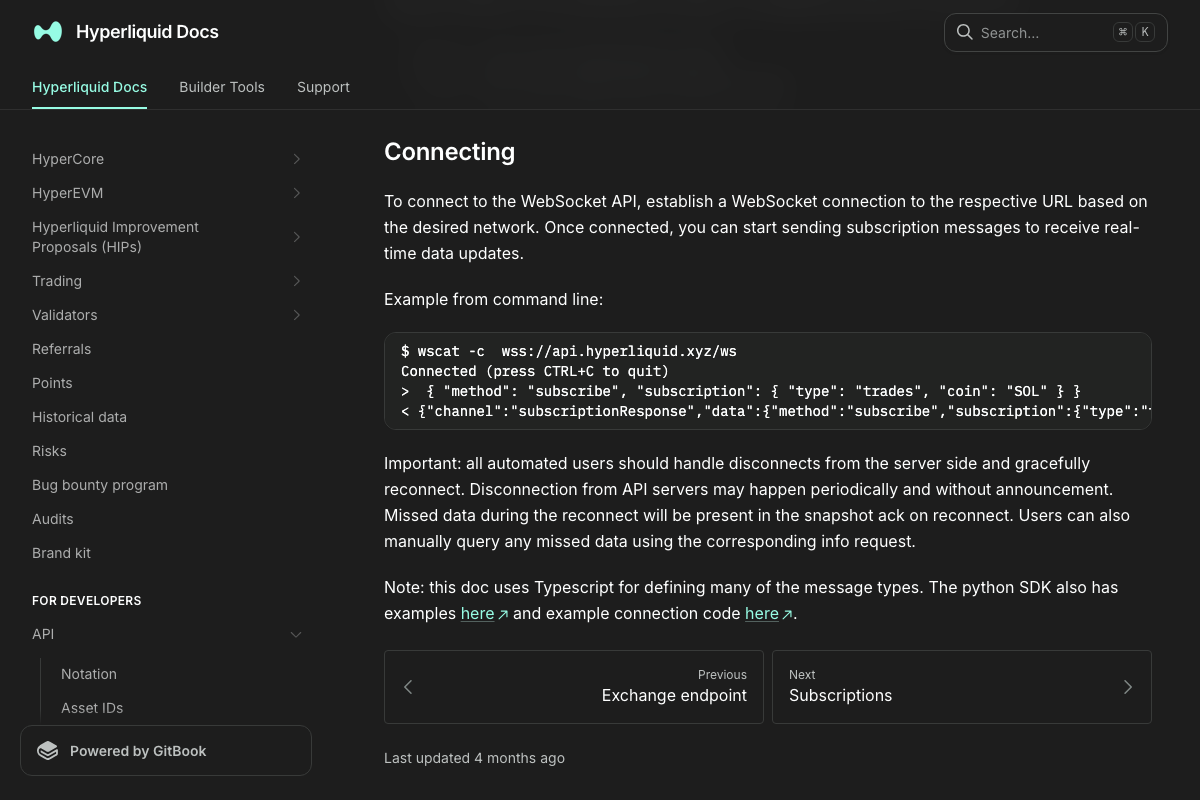Expand the HyperCore section chevron
1200x800 pixels.
(297, 159)
